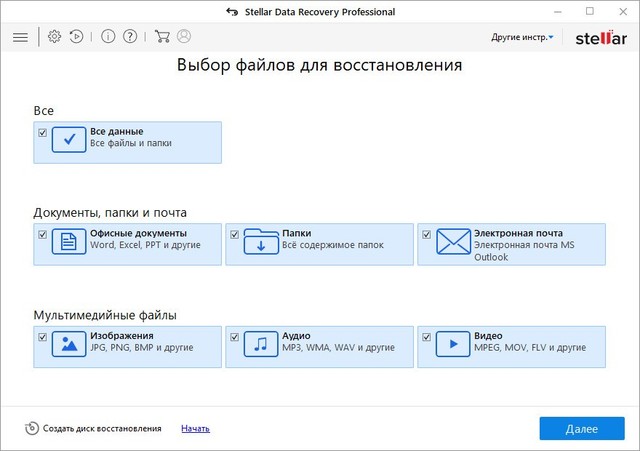The width and height of the screenshot is (640, 451).
Task: Click the user account icon
Action: click(x=184, y=37)
